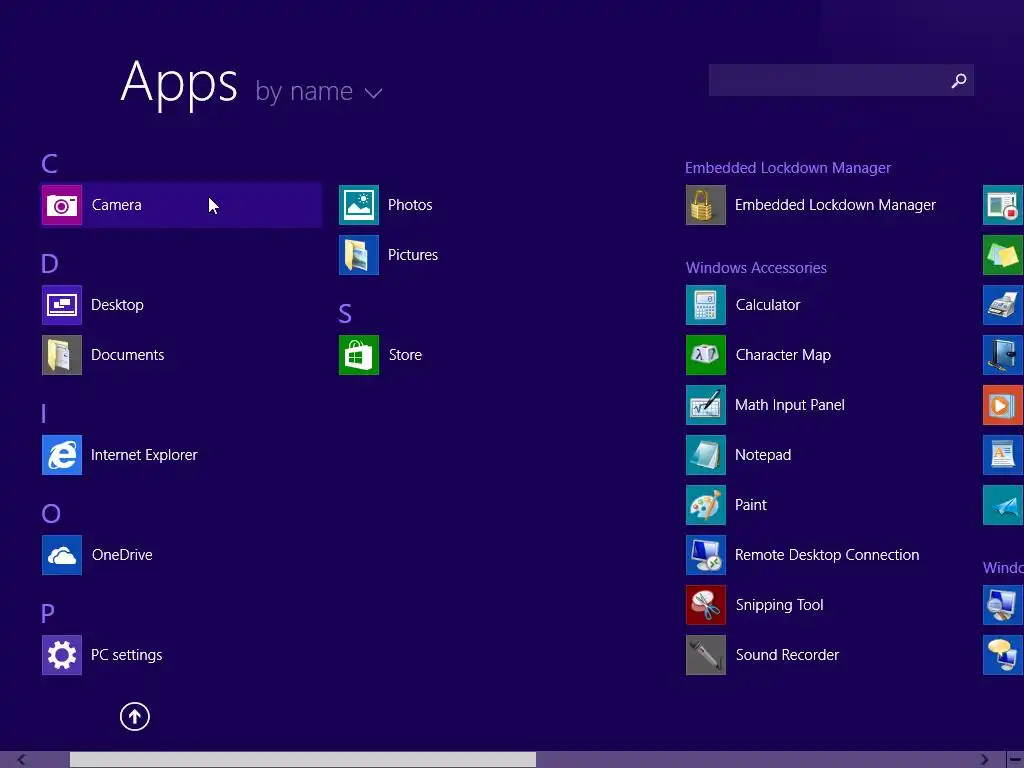Open the WordPad icon at right edge

pos(1003,455)
